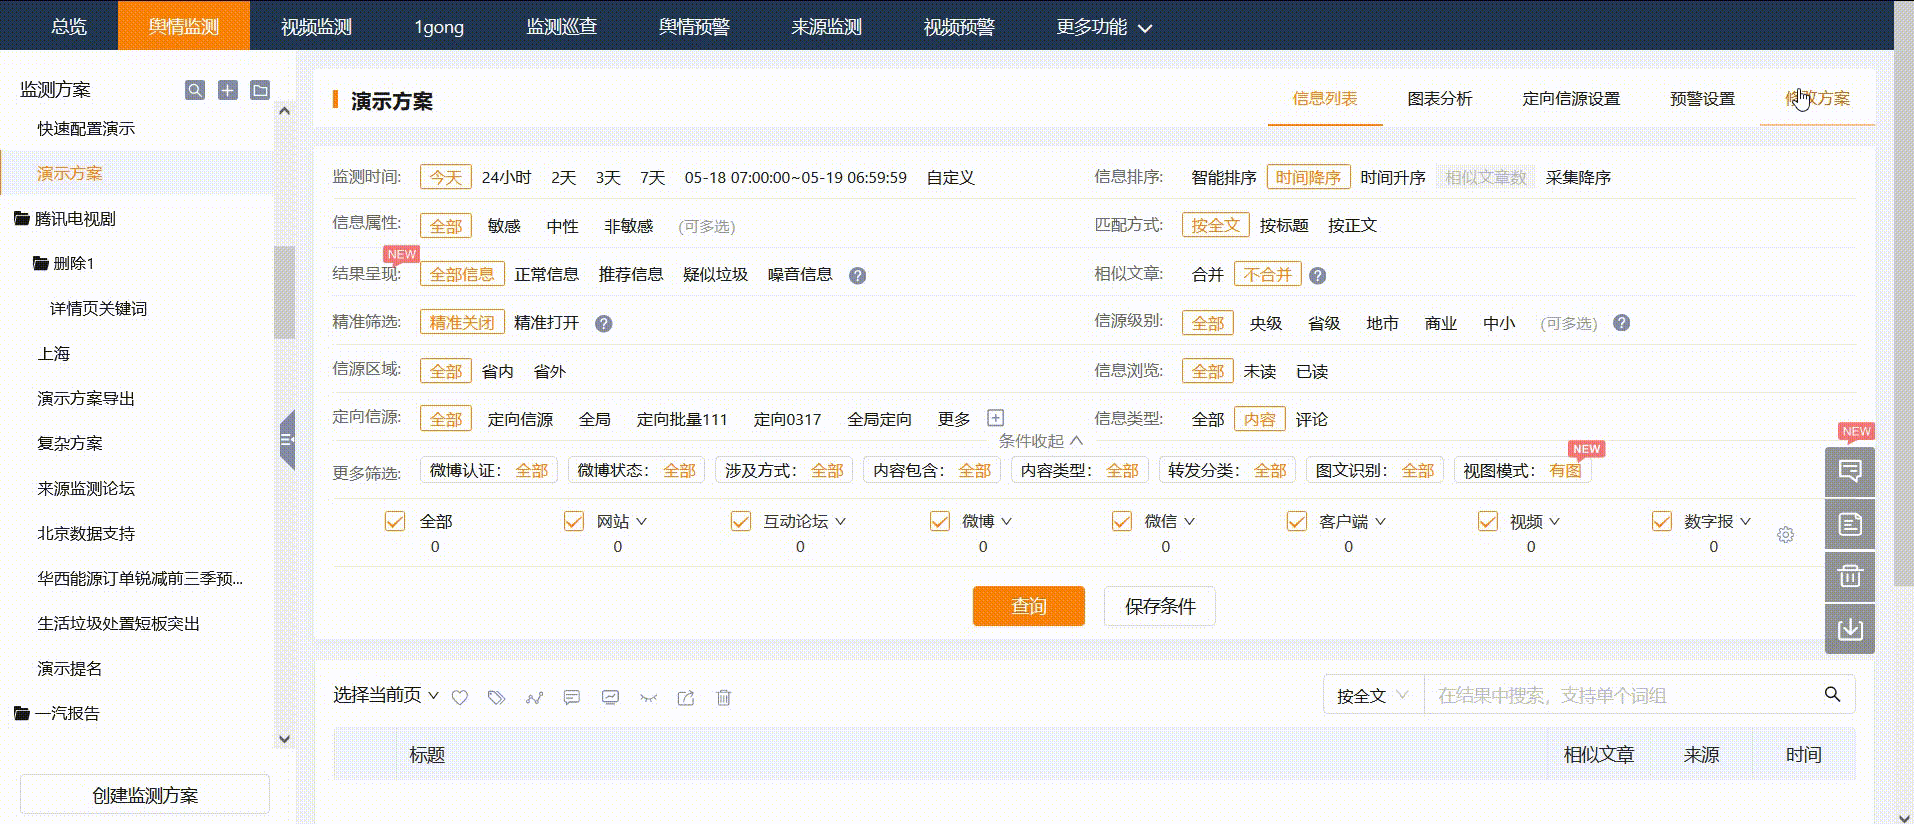Open the gear settings beside source type row
Screen dimensions: 1914x824
[1786, 535]
